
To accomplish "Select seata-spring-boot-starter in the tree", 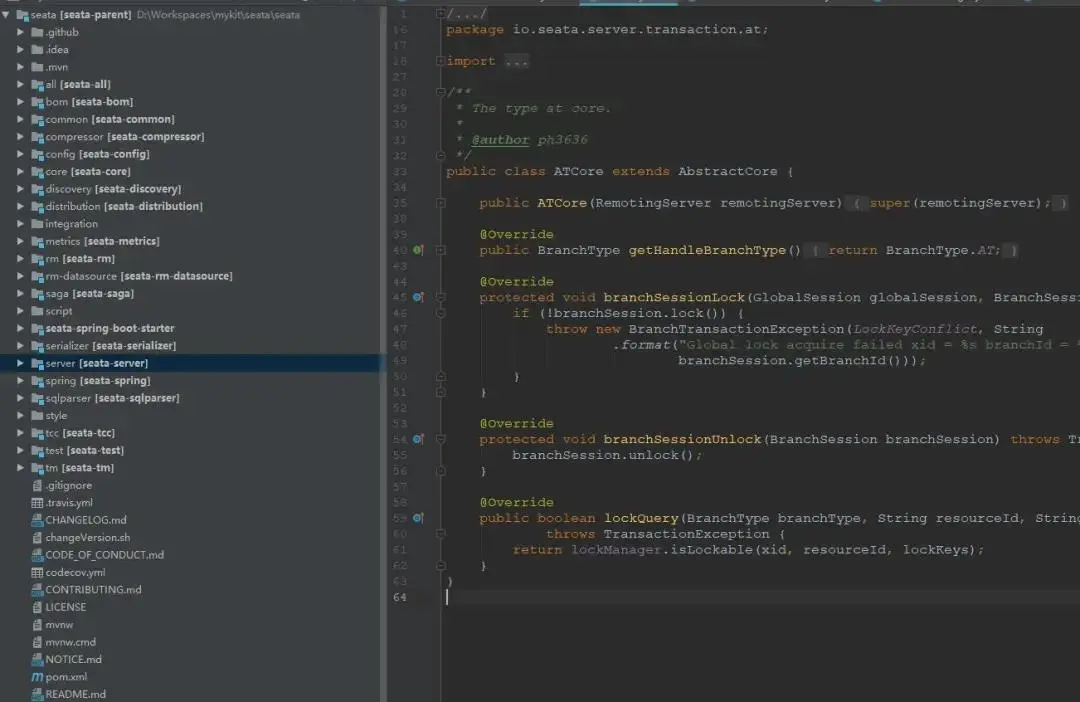I will pos(110,329).
